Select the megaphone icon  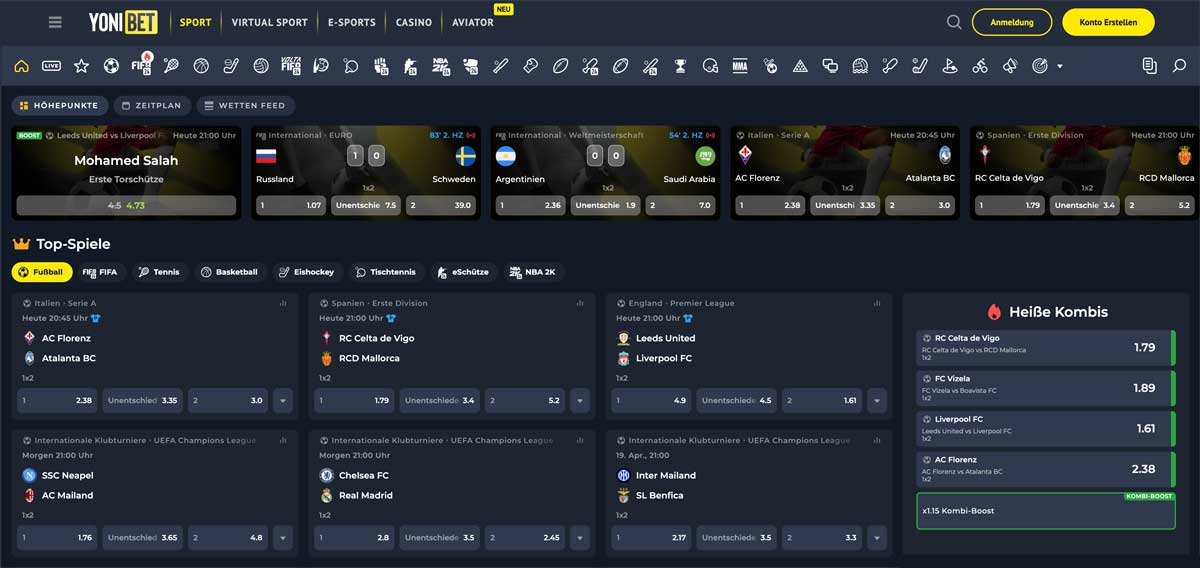pos(1010,66)
